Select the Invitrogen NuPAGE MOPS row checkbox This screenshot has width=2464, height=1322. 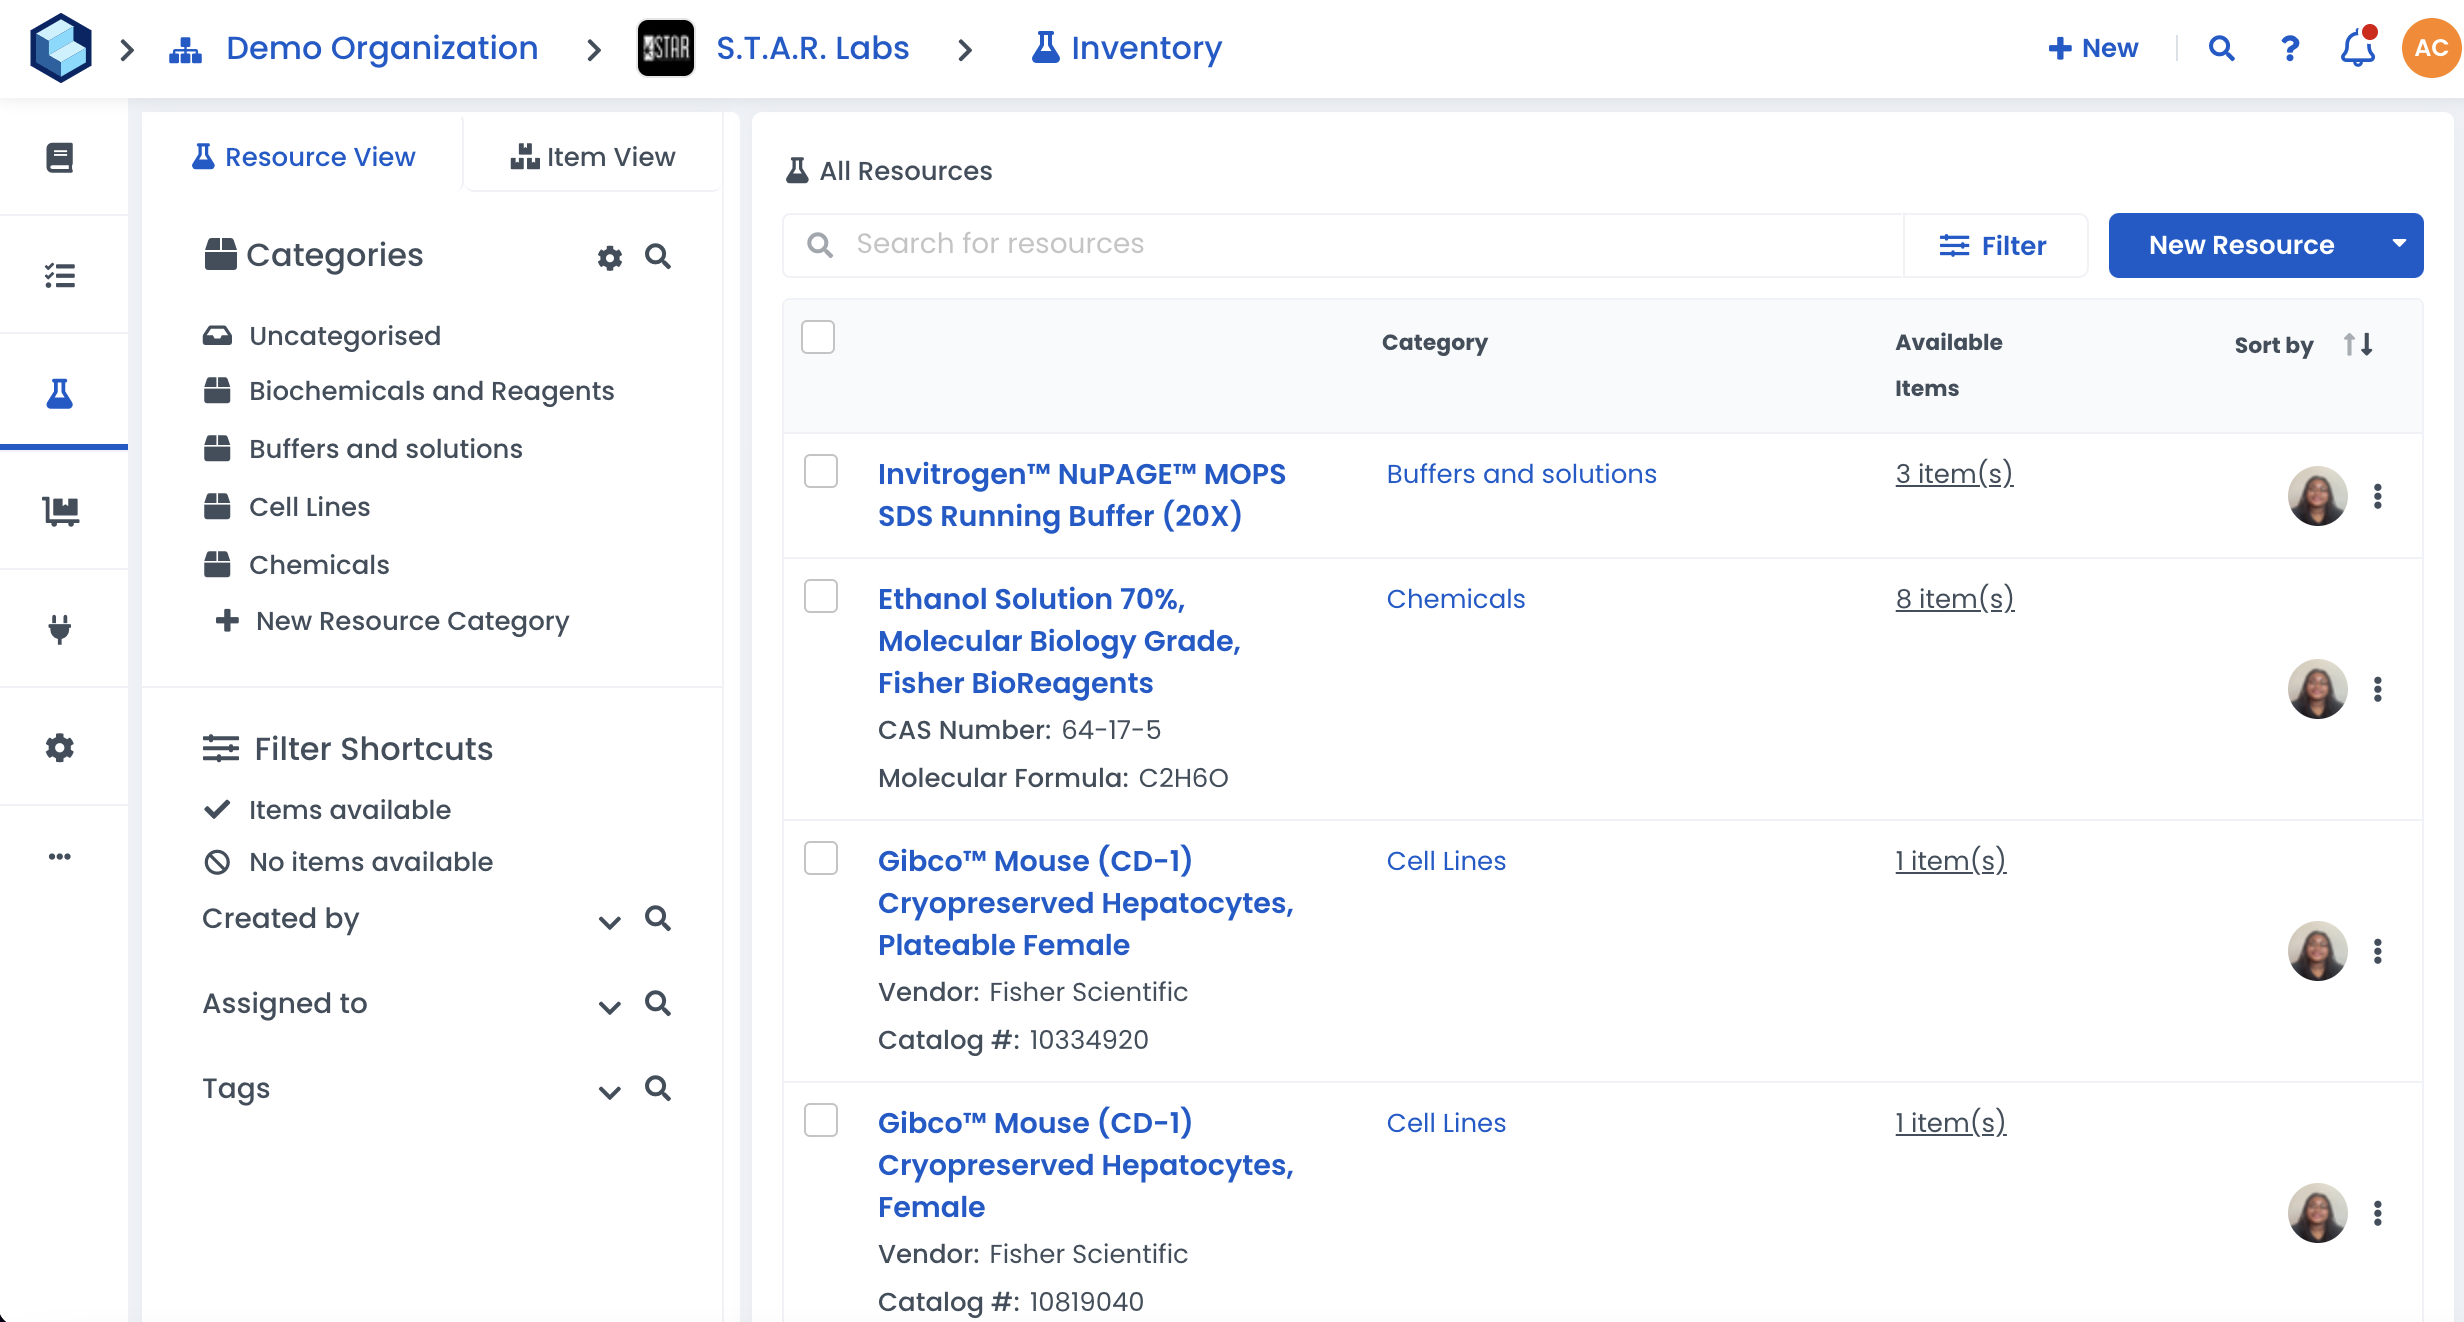coord(821,472)
